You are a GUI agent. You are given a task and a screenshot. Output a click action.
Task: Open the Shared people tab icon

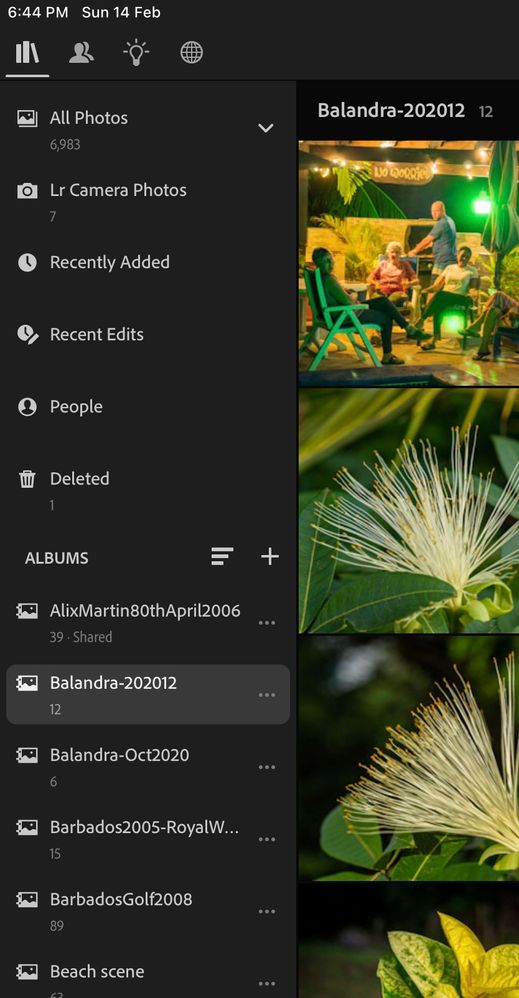click(x=82, y=53)
